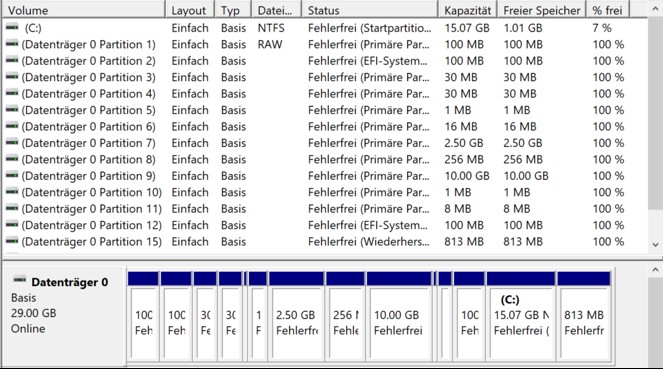Click the disk icon for Datenträger 0 Partition 2
This screenshot has width=663, height=369.
tap(12, 60)
